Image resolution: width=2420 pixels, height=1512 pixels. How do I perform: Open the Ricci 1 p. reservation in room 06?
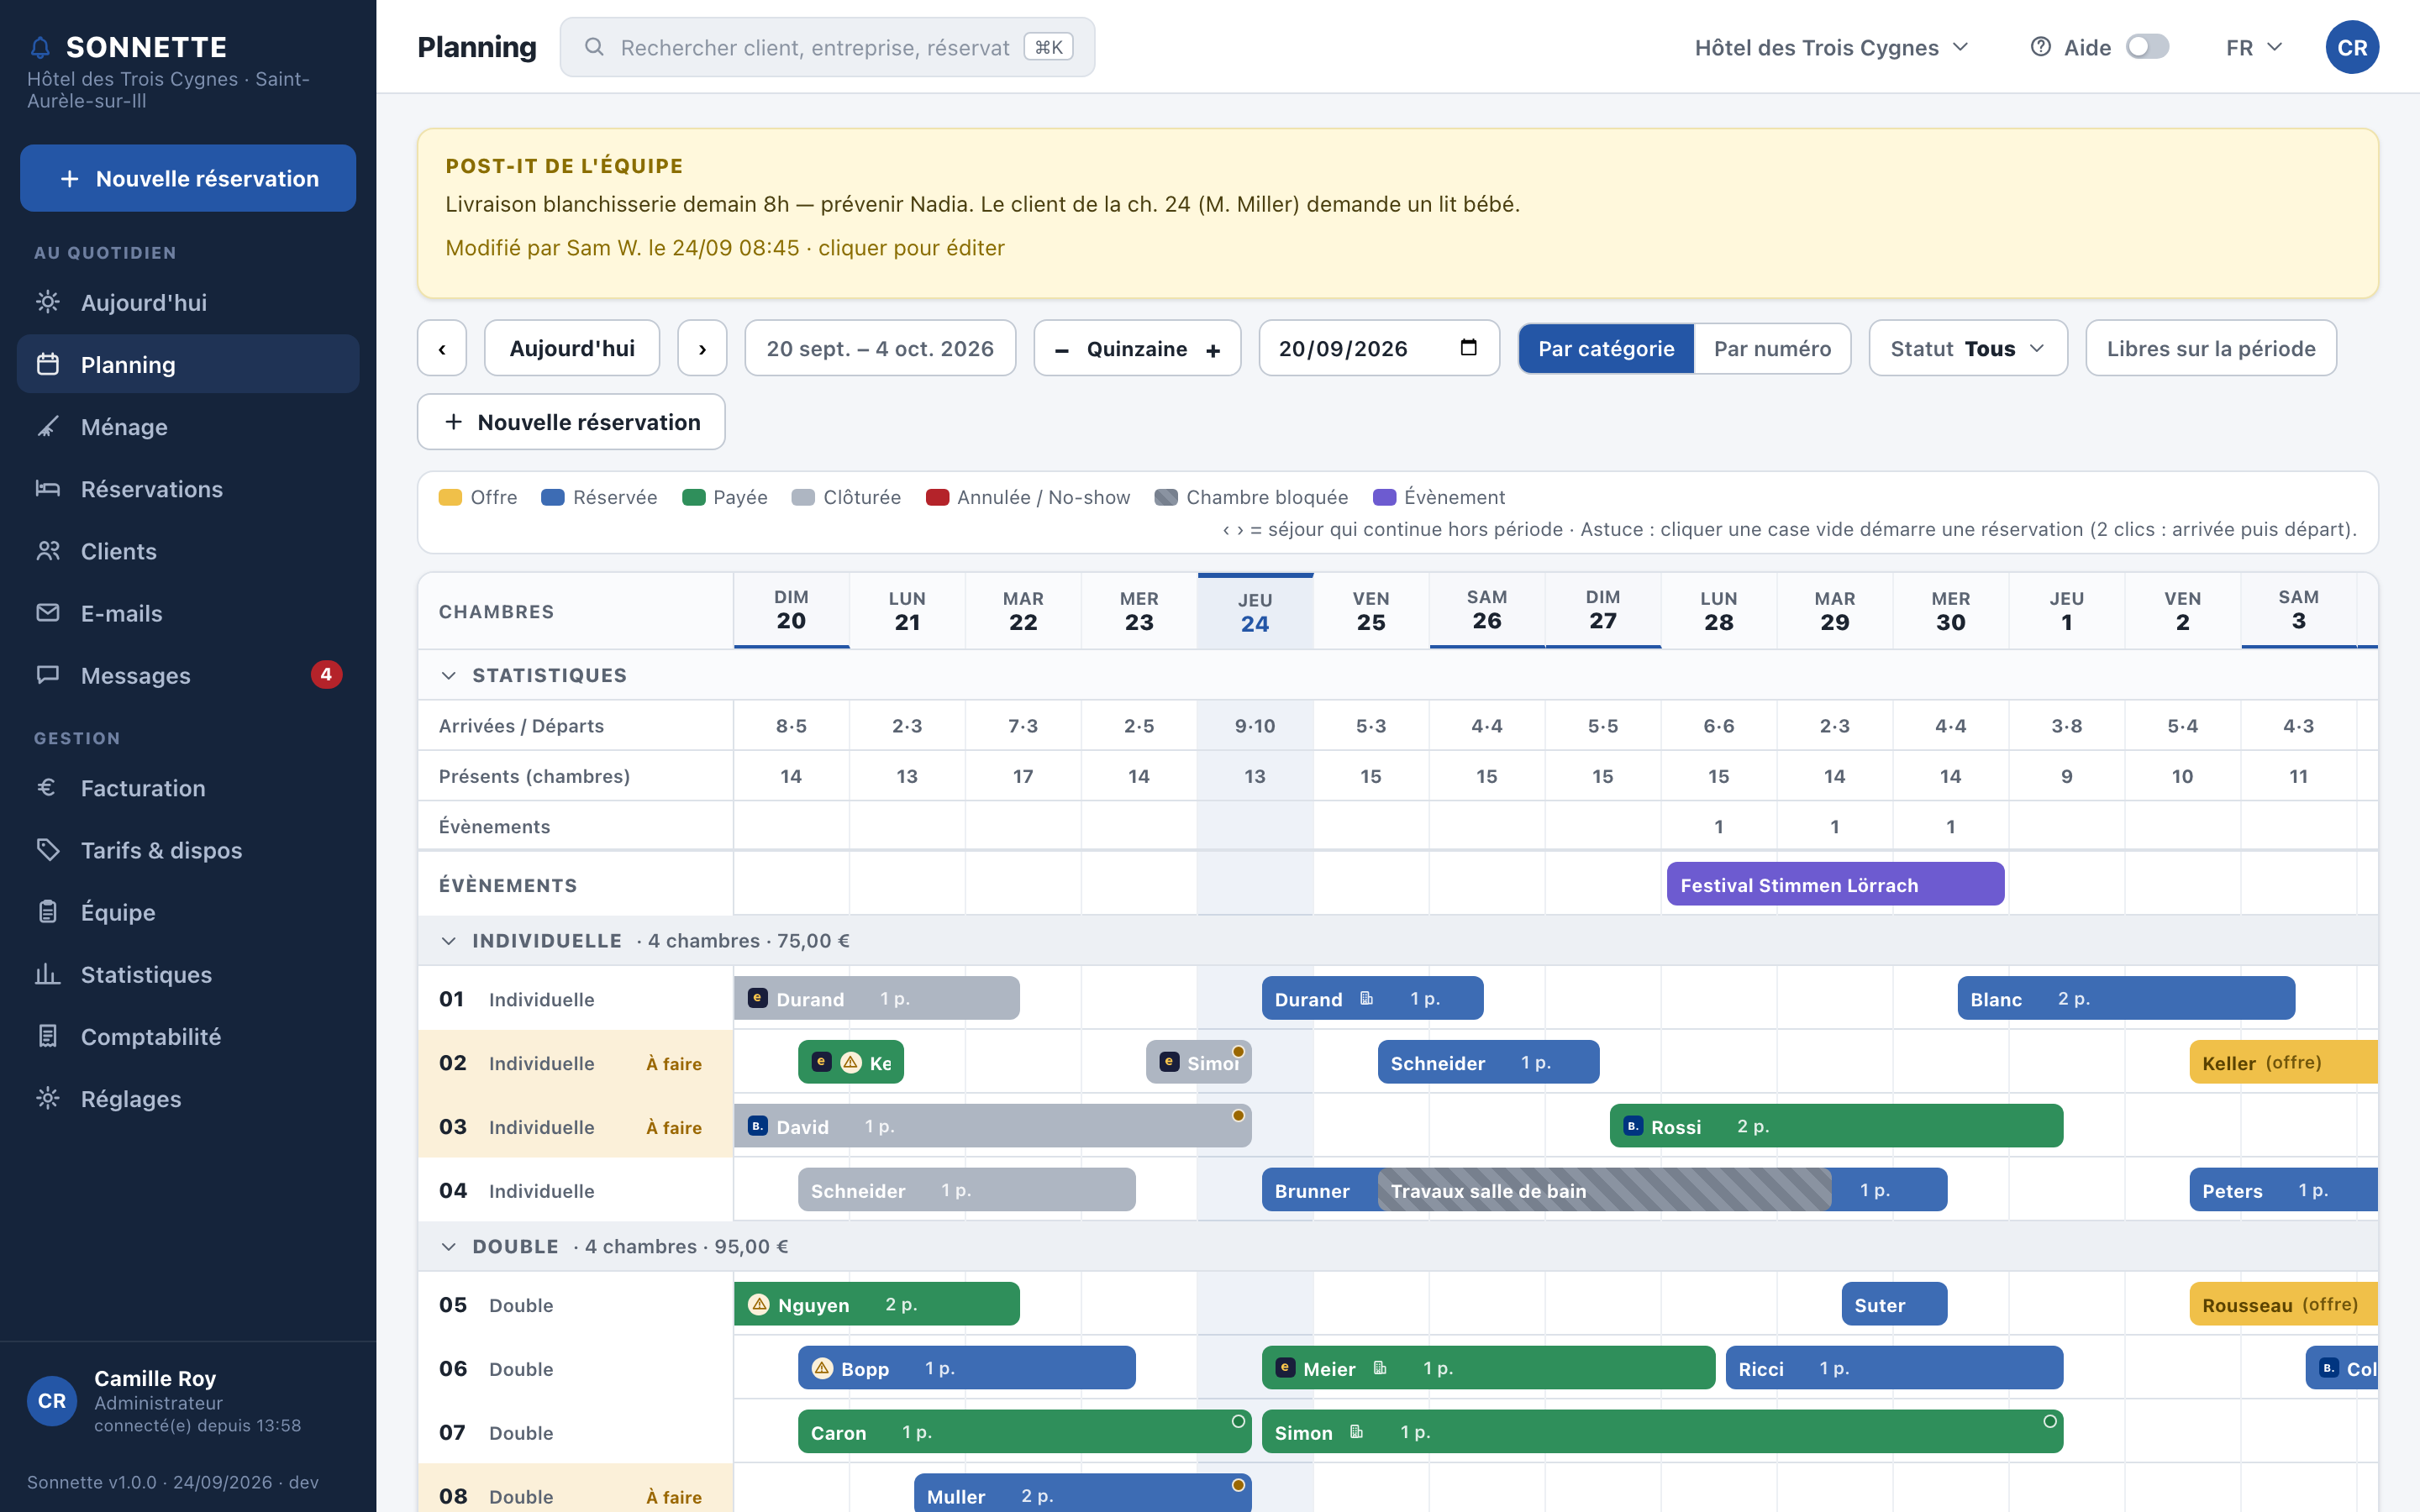[1894, 1368]
